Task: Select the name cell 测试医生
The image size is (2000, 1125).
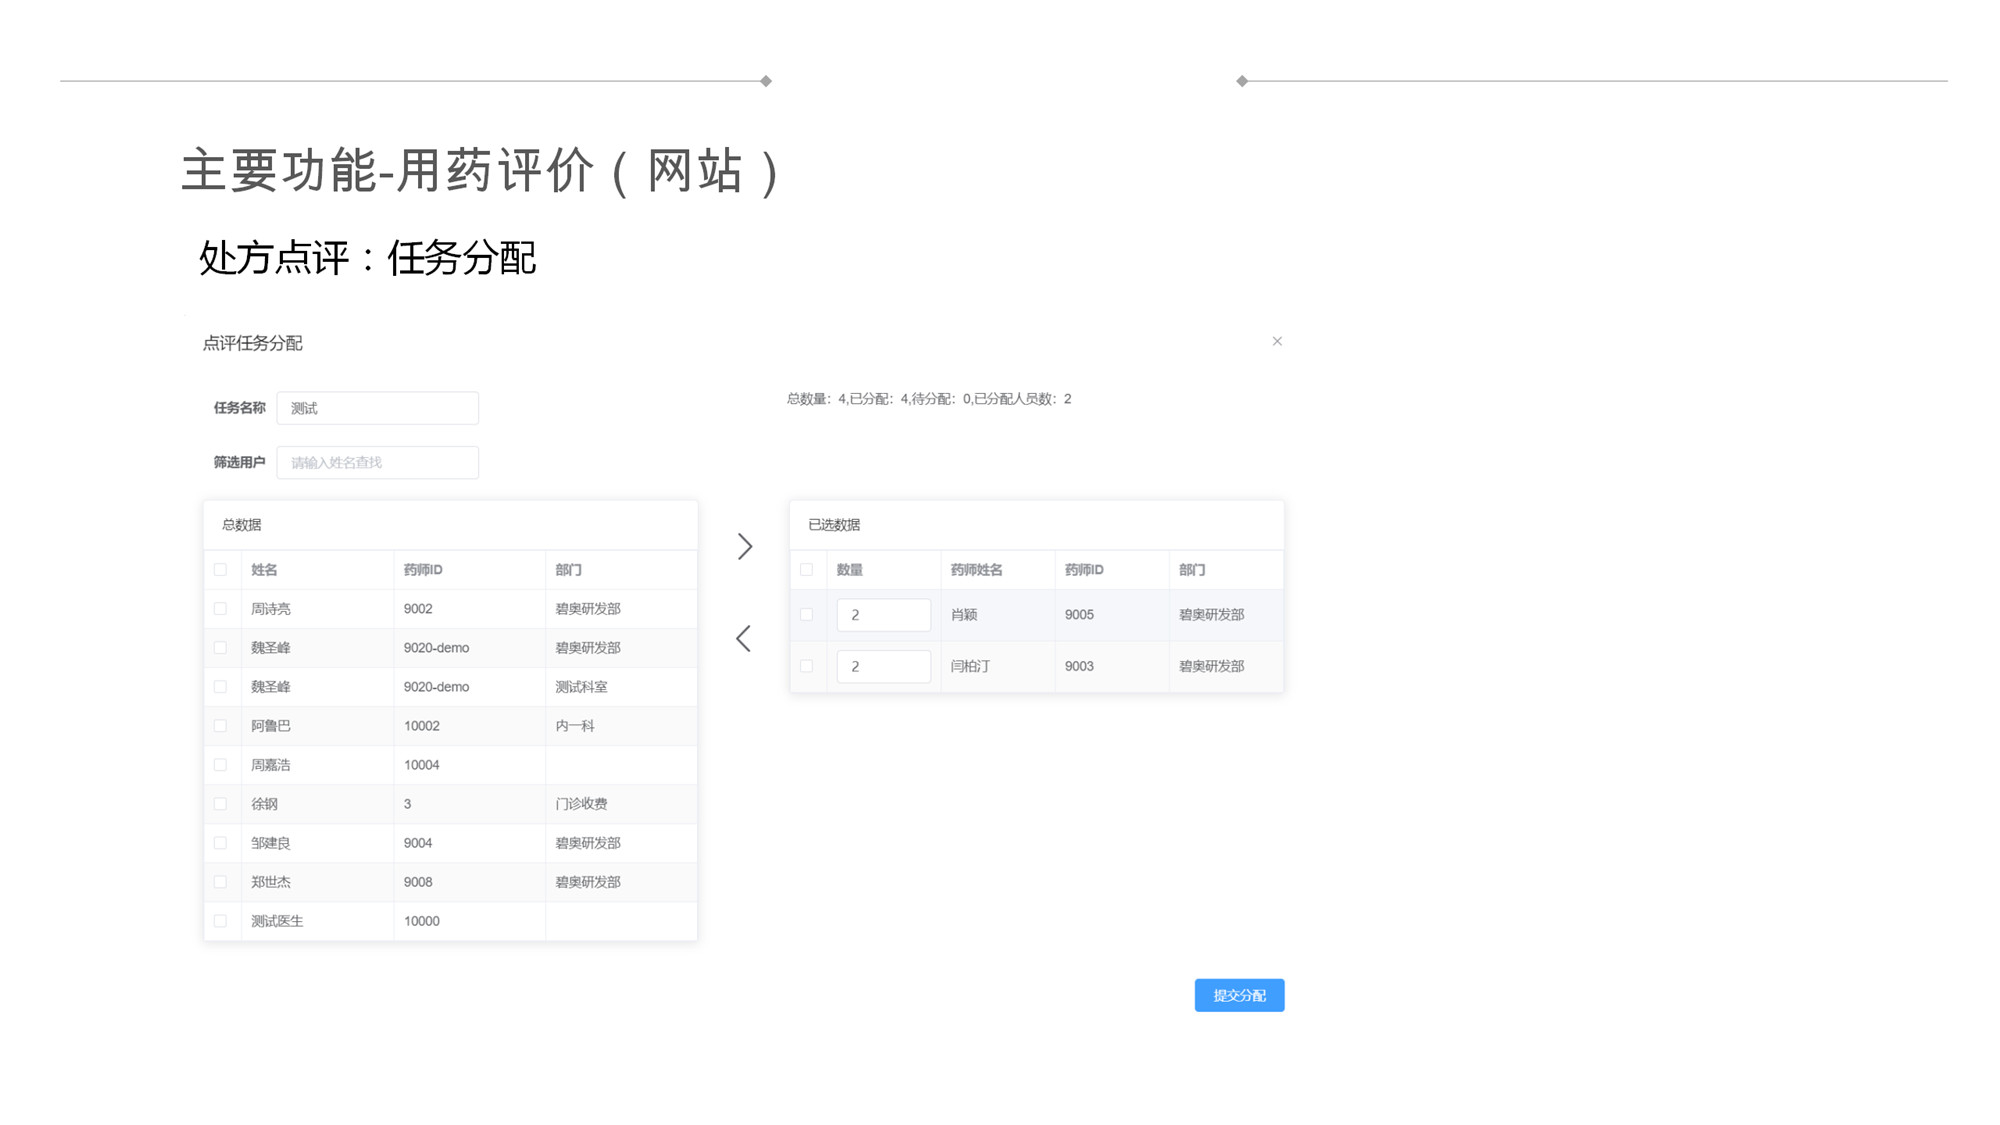Action: (277, 921)
